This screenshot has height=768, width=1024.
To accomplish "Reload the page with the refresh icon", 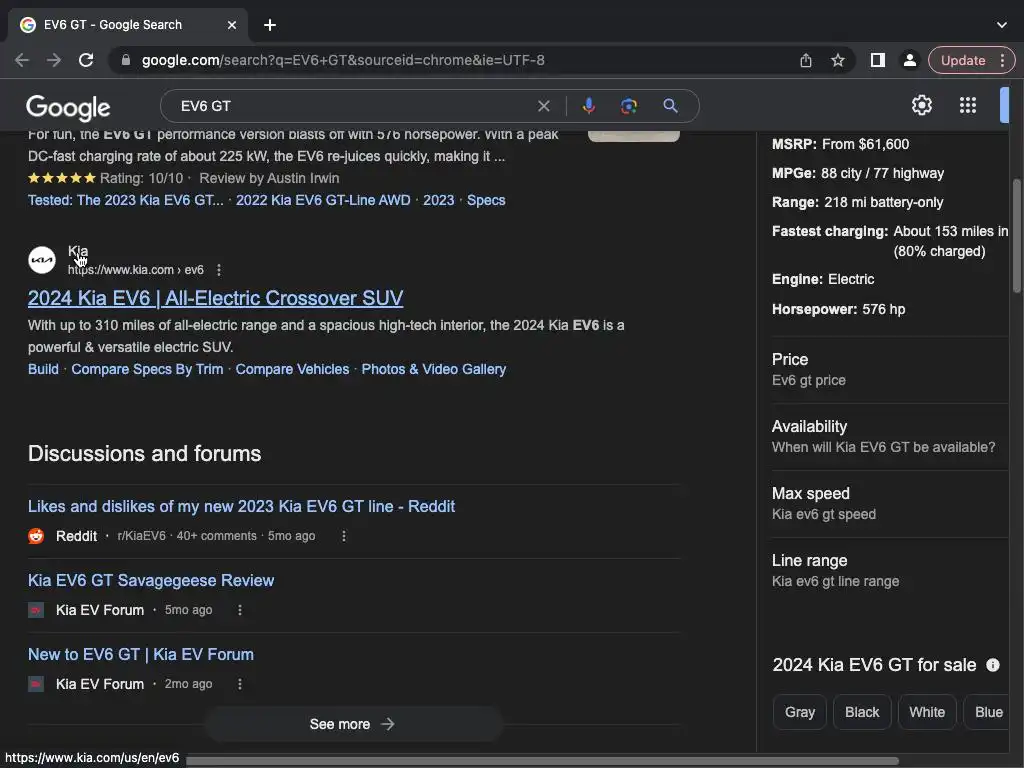I will pos(86,60).
